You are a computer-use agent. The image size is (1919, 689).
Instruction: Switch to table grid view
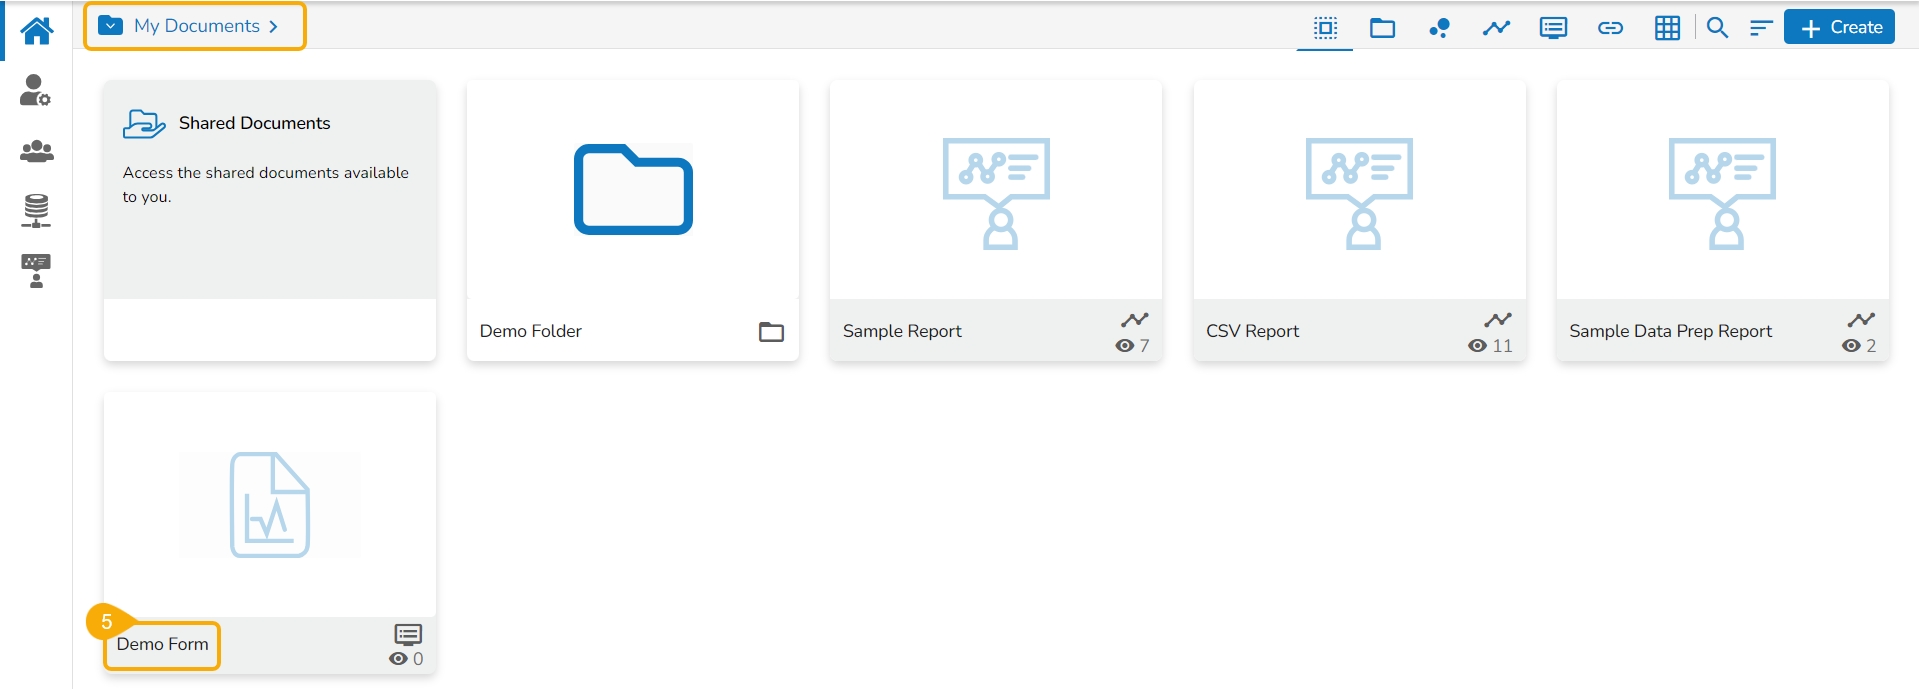point(1667,28)
